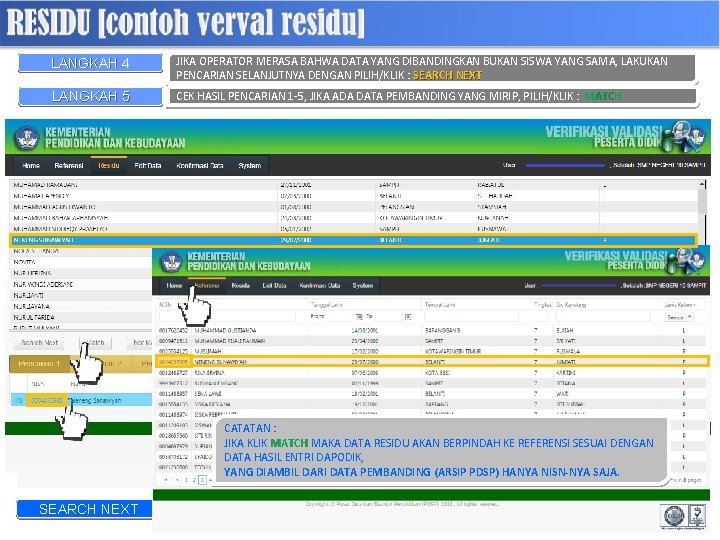
Task: Select the NURJAYANA row in Residu list
Action: pos(81,306)
